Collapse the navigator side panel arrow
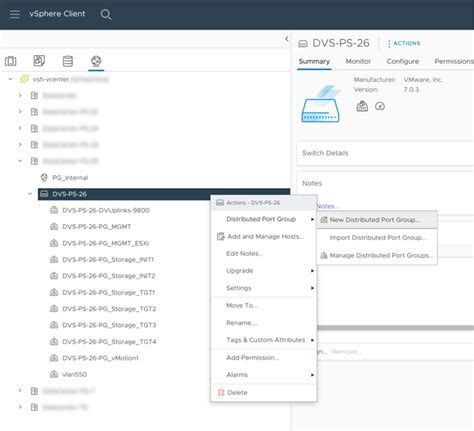 click(287, 39)
